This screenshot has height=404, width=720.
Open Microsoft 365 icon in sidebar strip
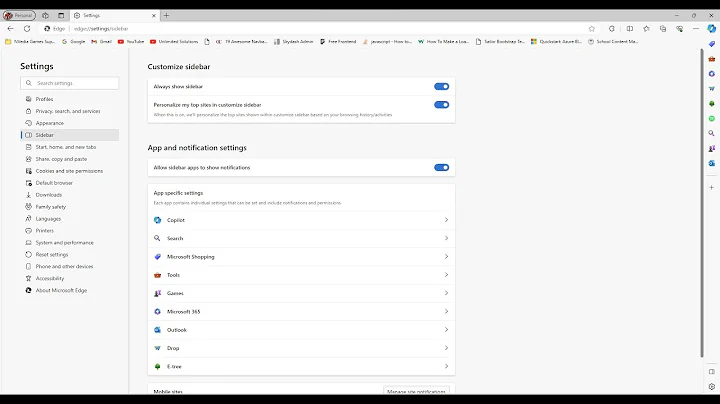(x=711, y=74)
